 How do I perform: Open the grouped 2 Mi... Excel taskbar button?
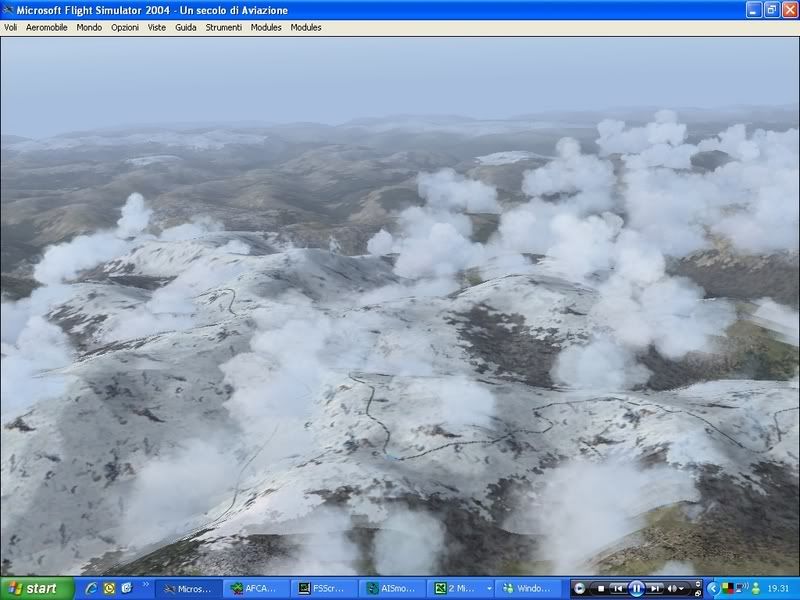(461, 589)
